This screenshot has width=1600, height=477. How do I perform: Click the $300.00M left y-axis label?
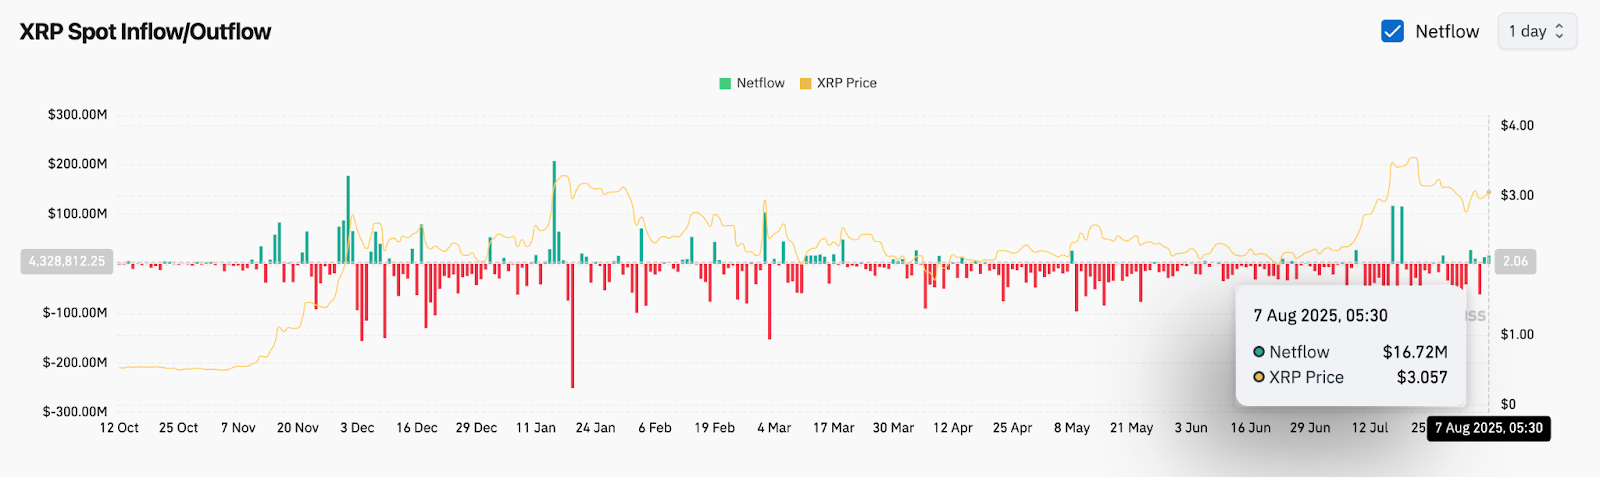[78, 115]
